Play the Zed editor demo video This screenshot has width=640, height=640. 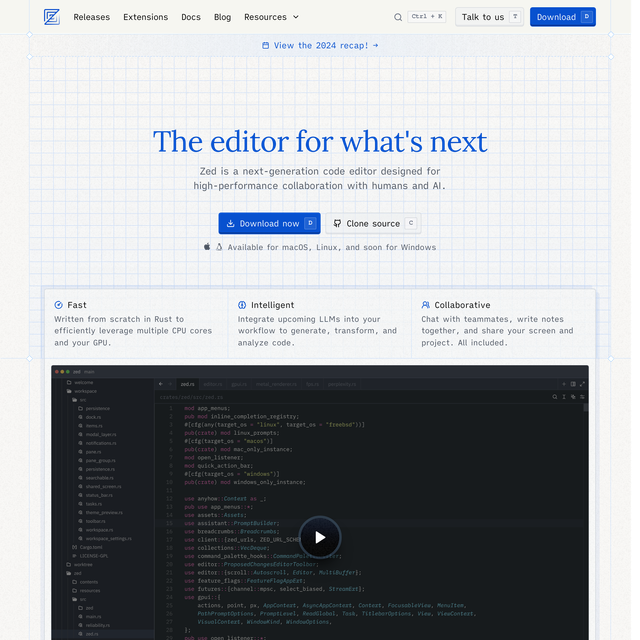tap(320, 537)
